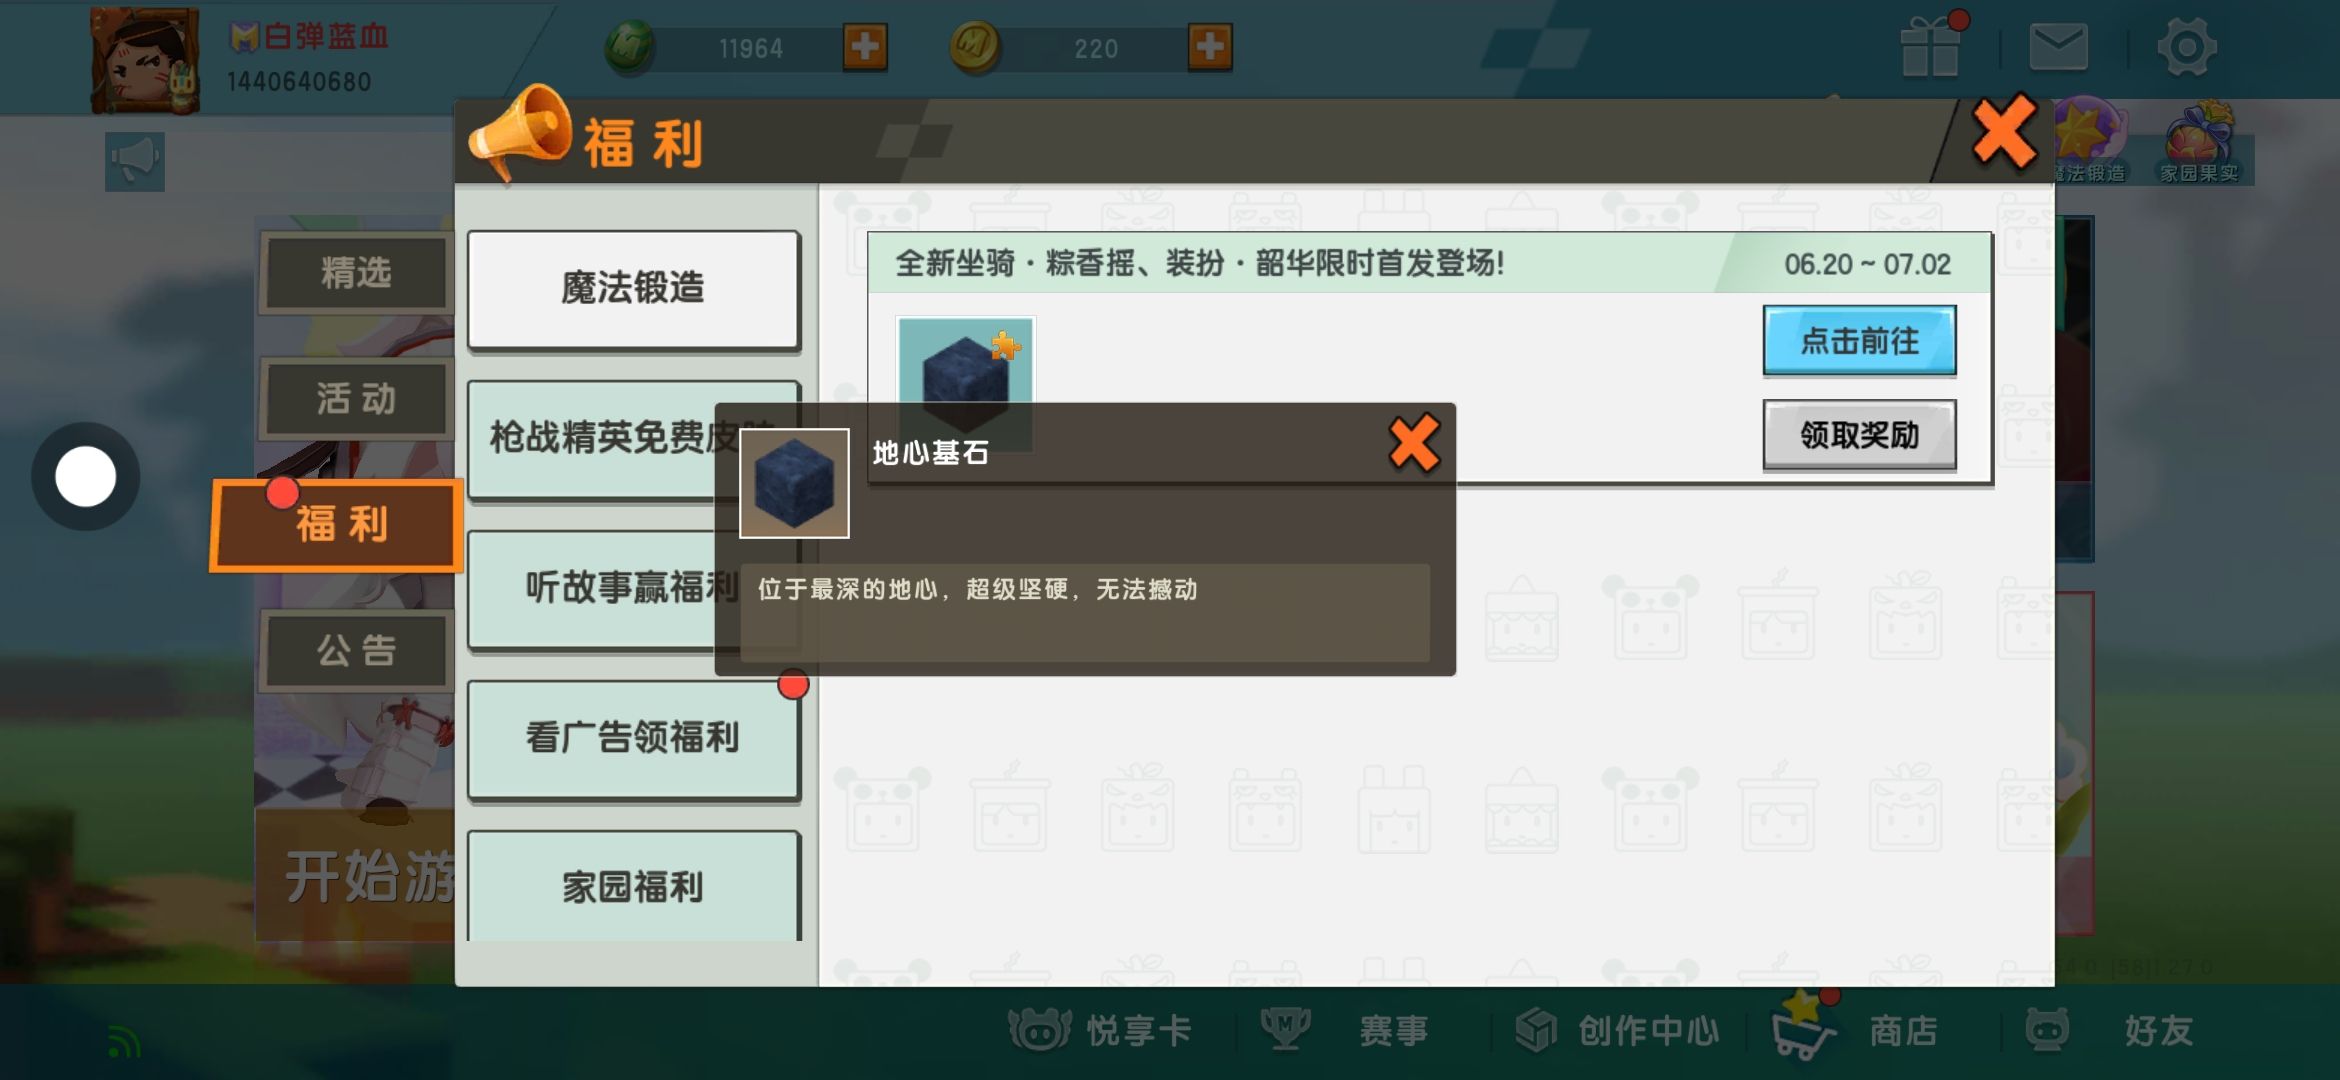
Task: Open the gift box rewards icon
Action: coord(1930,48)
